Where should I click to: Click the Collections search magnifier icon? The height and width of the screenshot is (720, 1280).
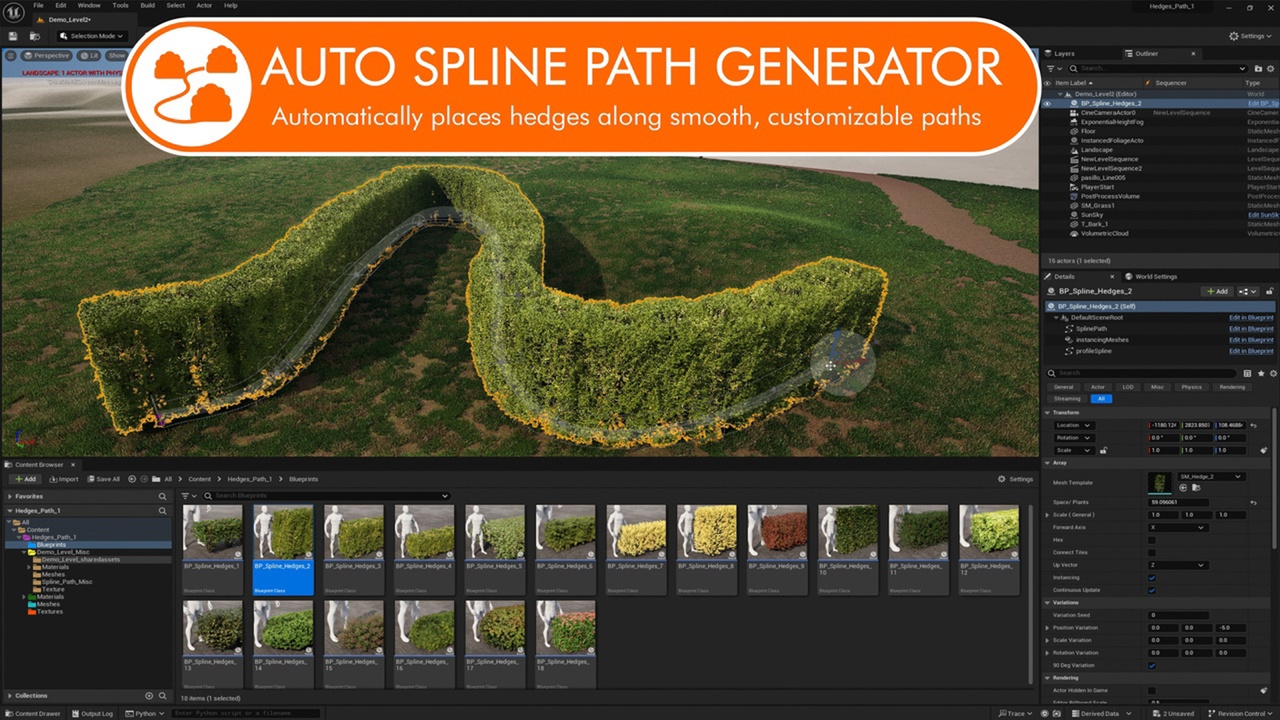click(x=163, y=696)
